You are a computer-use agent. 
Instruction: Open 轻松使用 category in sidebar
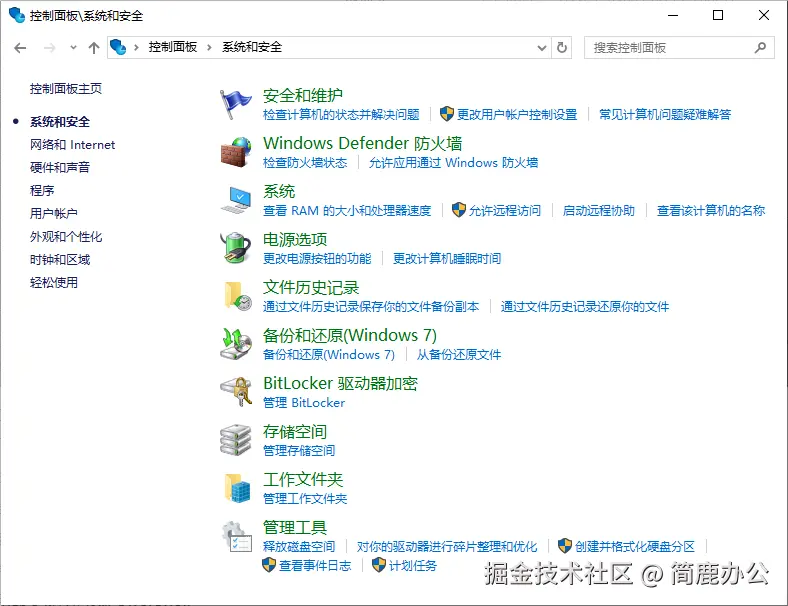[x=53, y=282]
